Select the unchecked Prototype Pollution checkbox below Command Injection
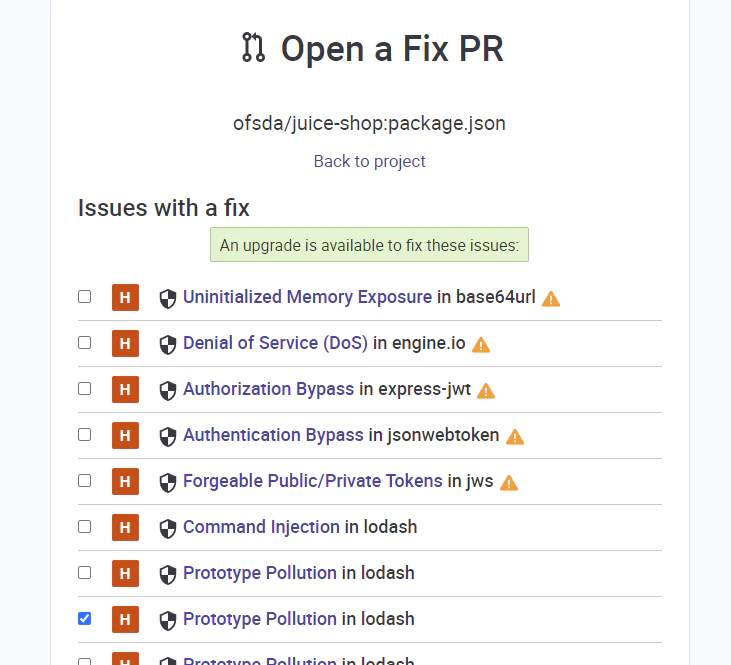731x665 pixels. tap(84, 573)
